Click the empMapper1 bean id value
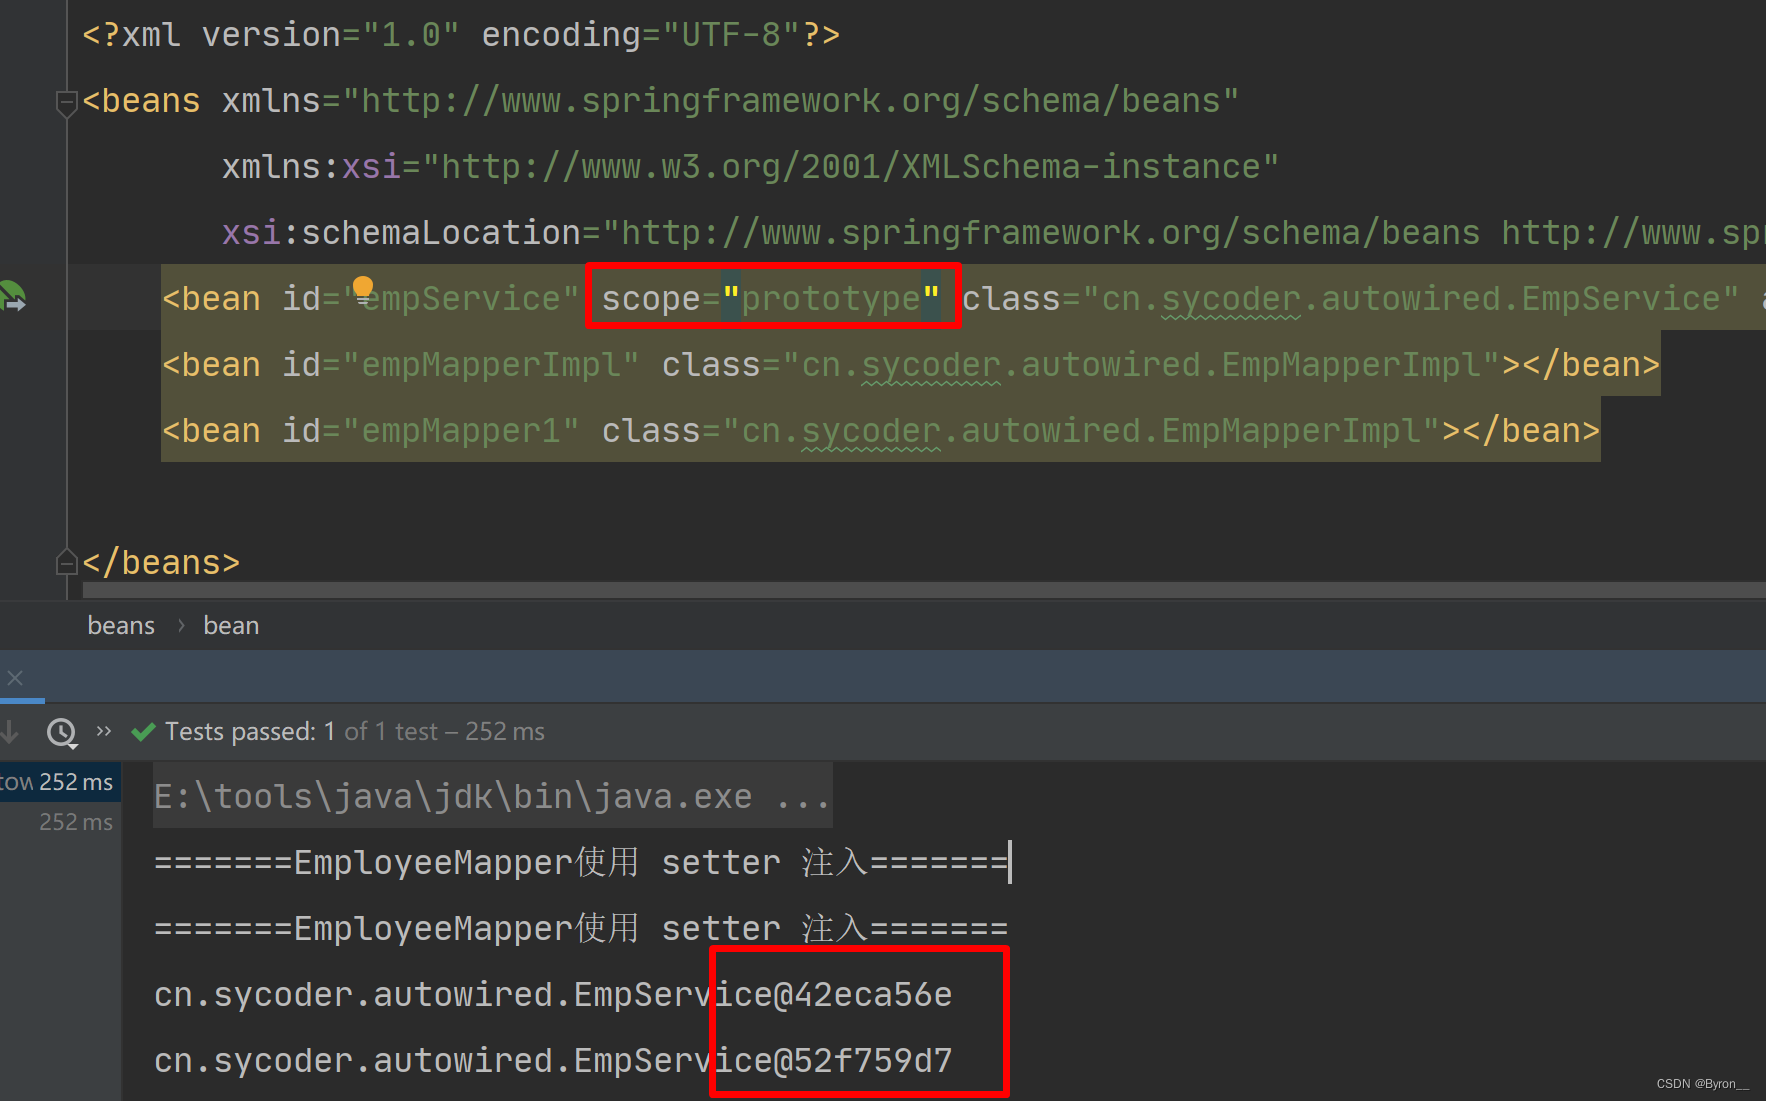This screenshot has height=1101, width=1766. tap(460, 431)
